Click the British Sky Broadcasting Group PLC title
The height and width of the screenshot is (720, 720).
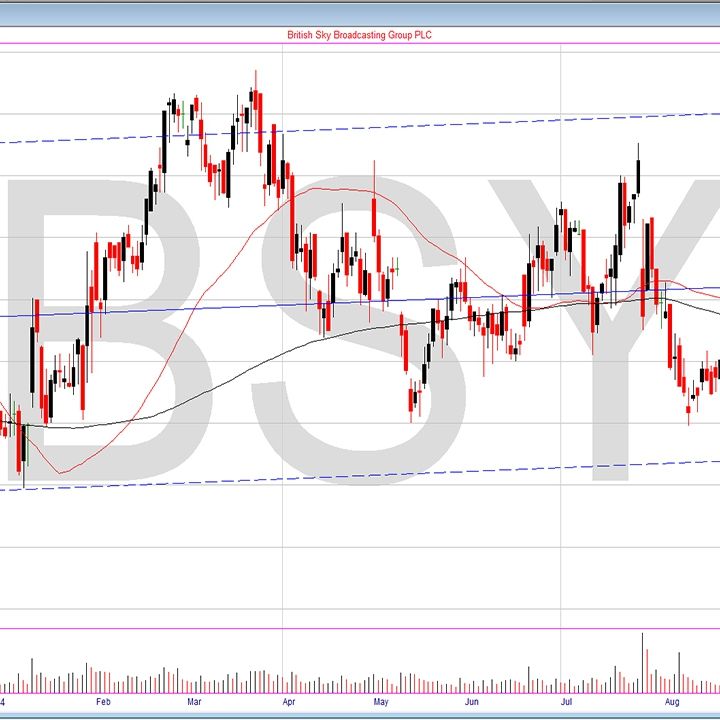pyautogui.click(x=359, y=35)
